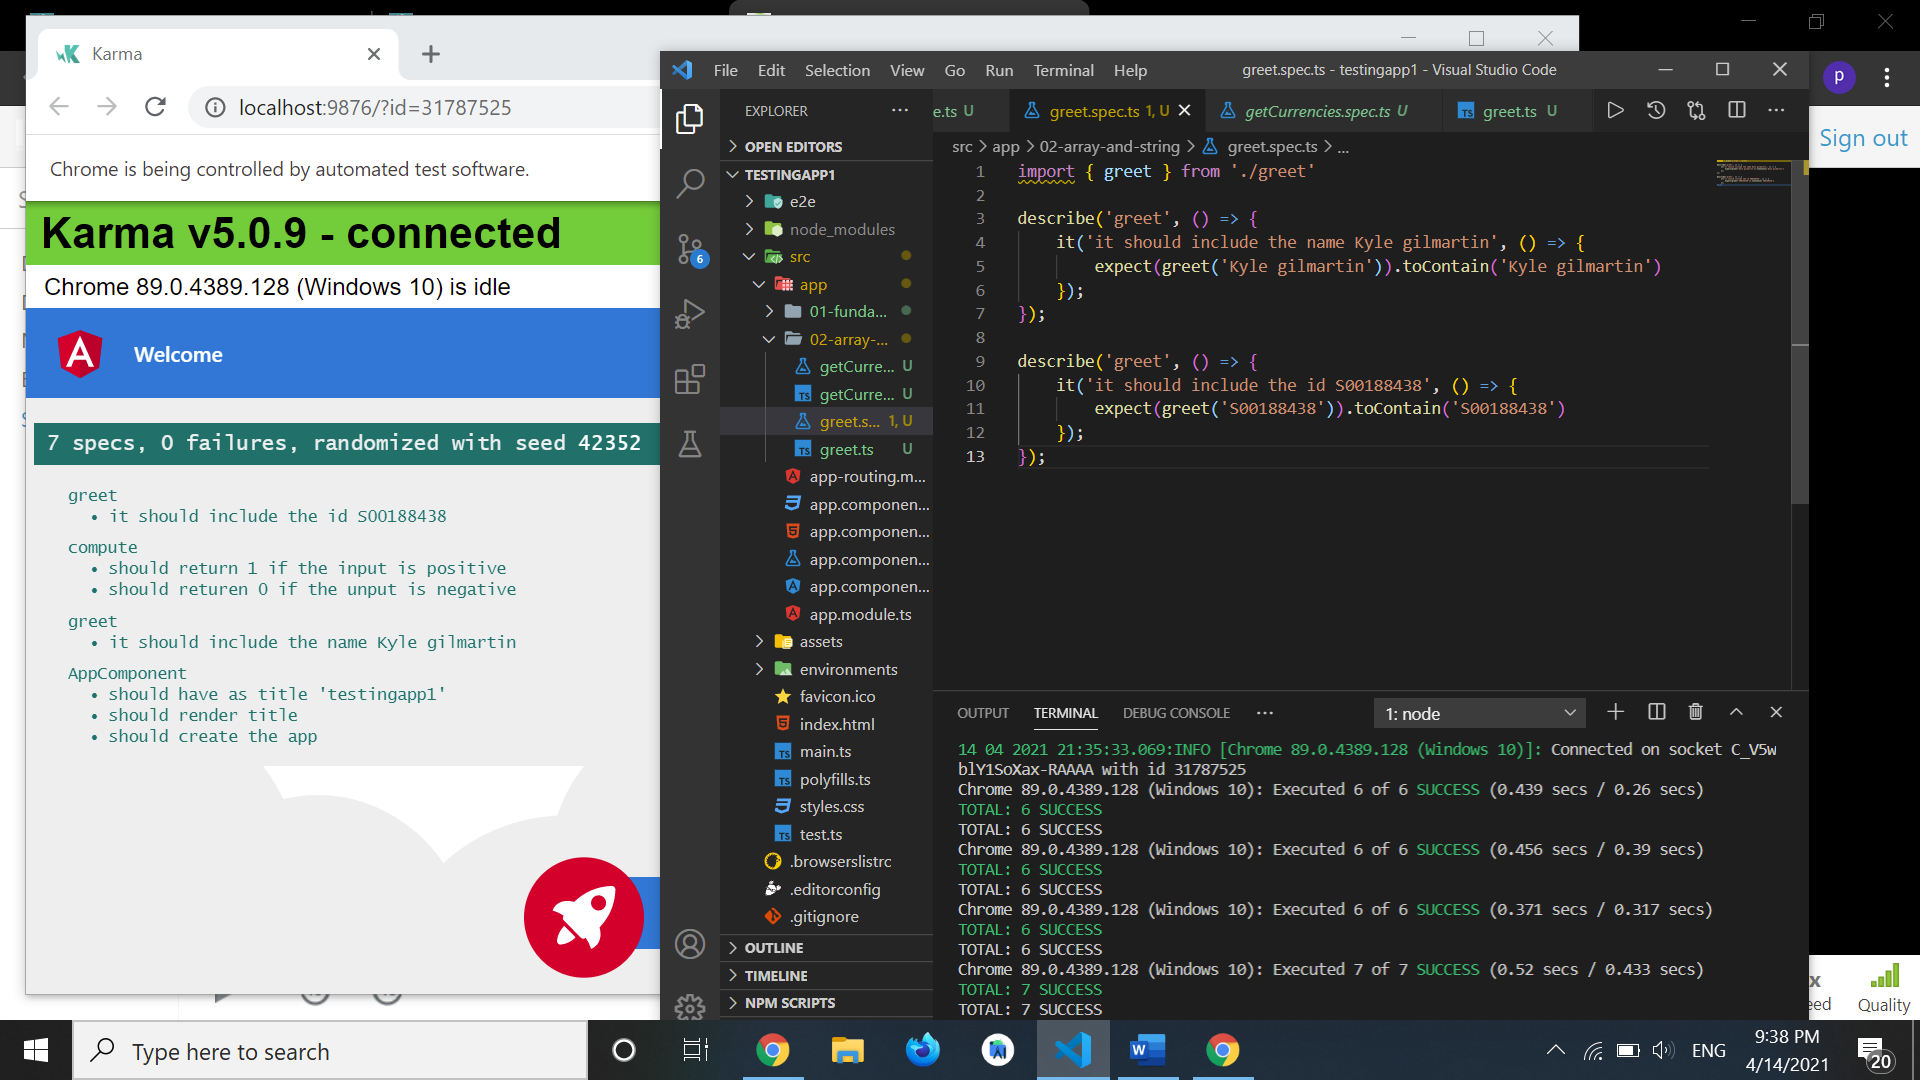
Task: Open the Run and Debug view
Action: pyautogui.click(x=689, y=314)
